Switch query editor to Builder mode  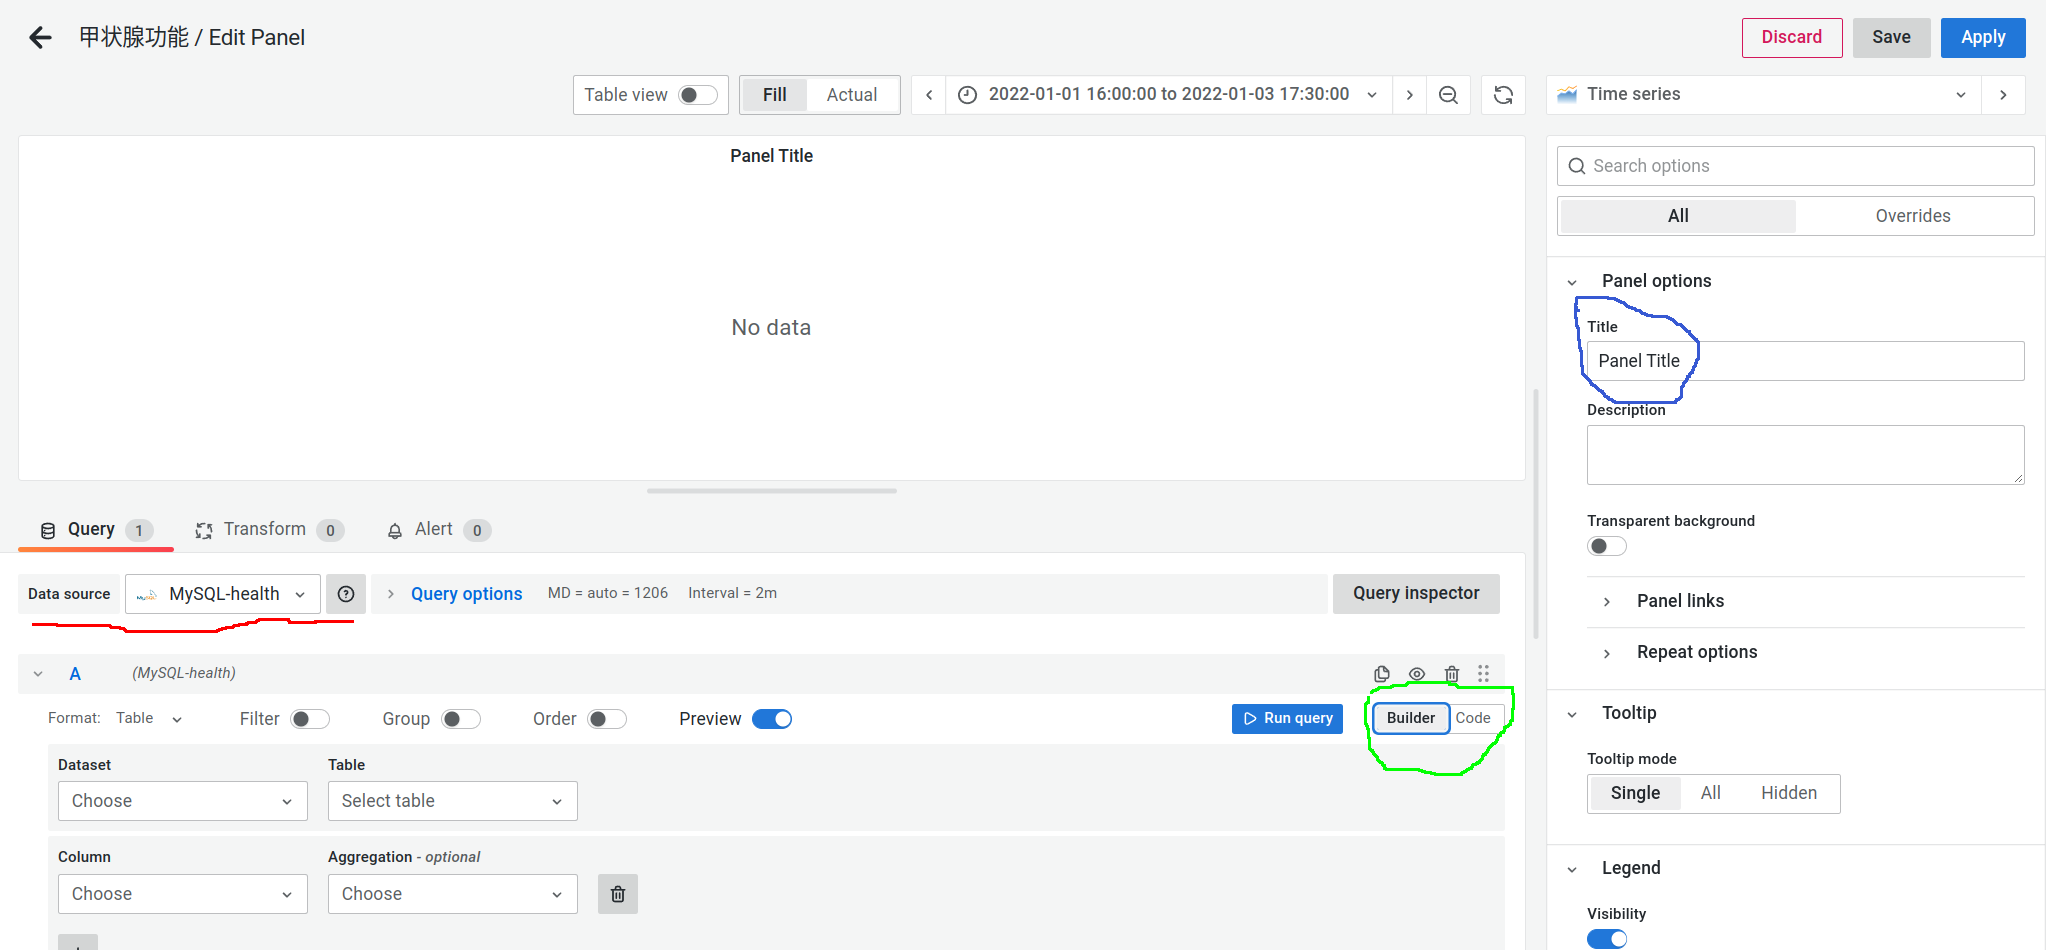pos(1410,718)
